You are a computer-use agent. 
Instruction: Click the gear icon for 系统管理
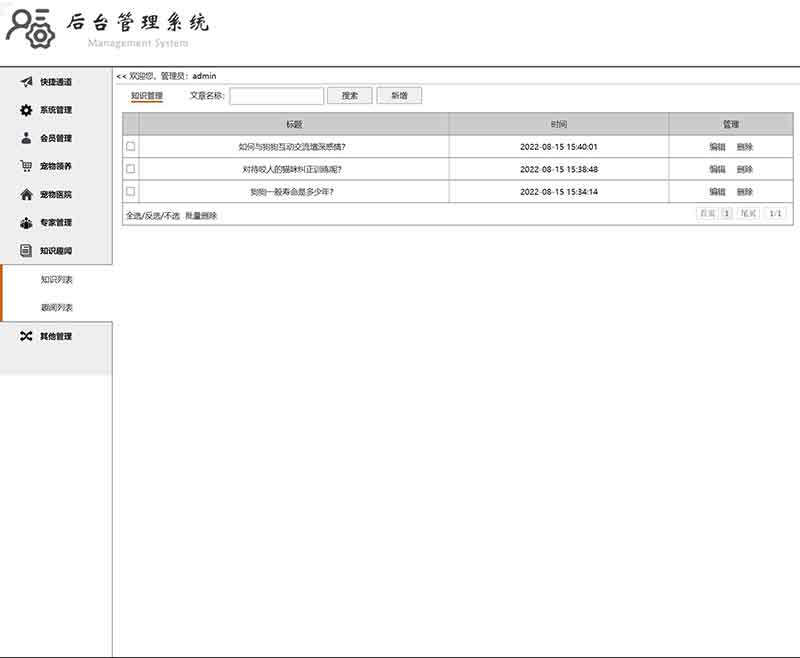click(x=27, y=110)
